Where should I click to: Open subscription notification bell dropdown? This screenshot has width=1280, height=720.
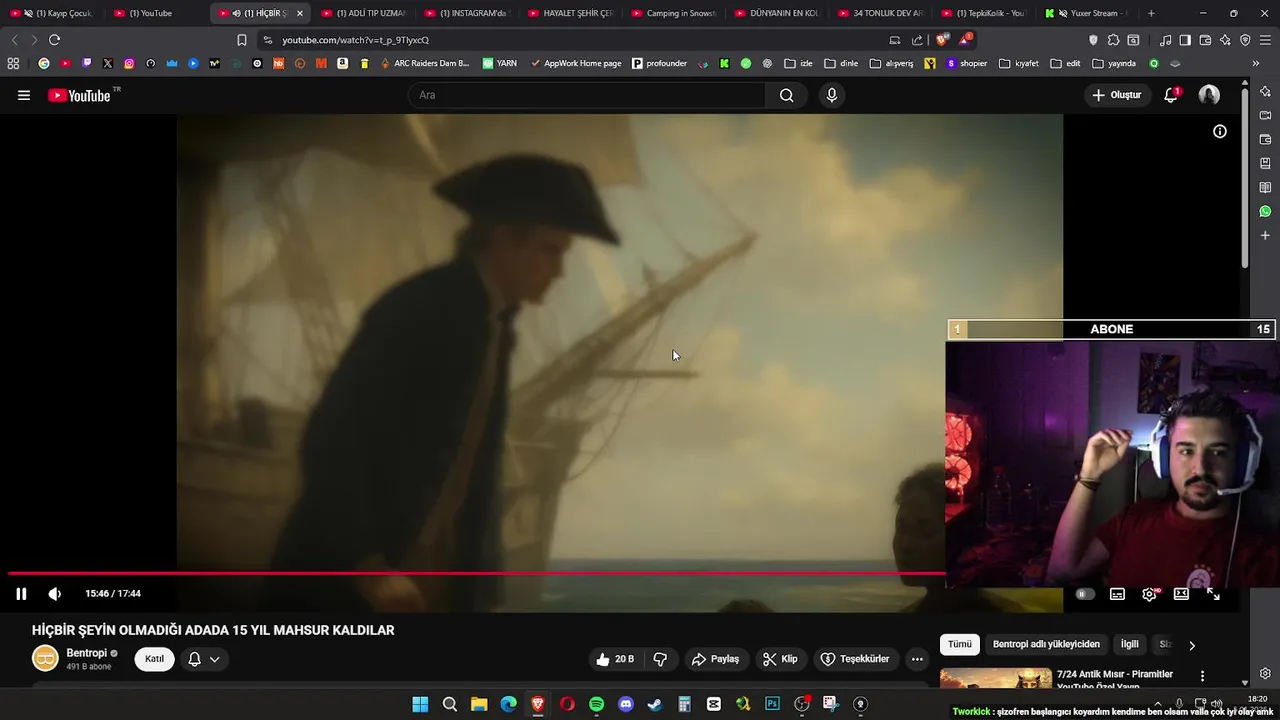coord(204,659)
